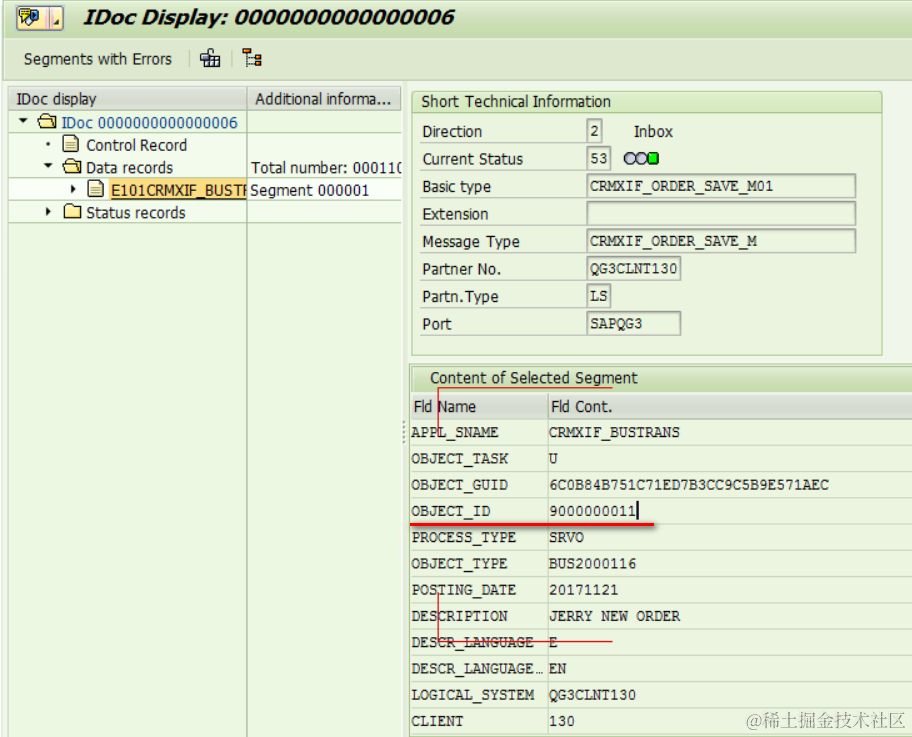This screenshot has height=737, width=912.
Task: Select the DESCRIPTION value JERRY NEW ORDER
Action: tap(730, 616)
